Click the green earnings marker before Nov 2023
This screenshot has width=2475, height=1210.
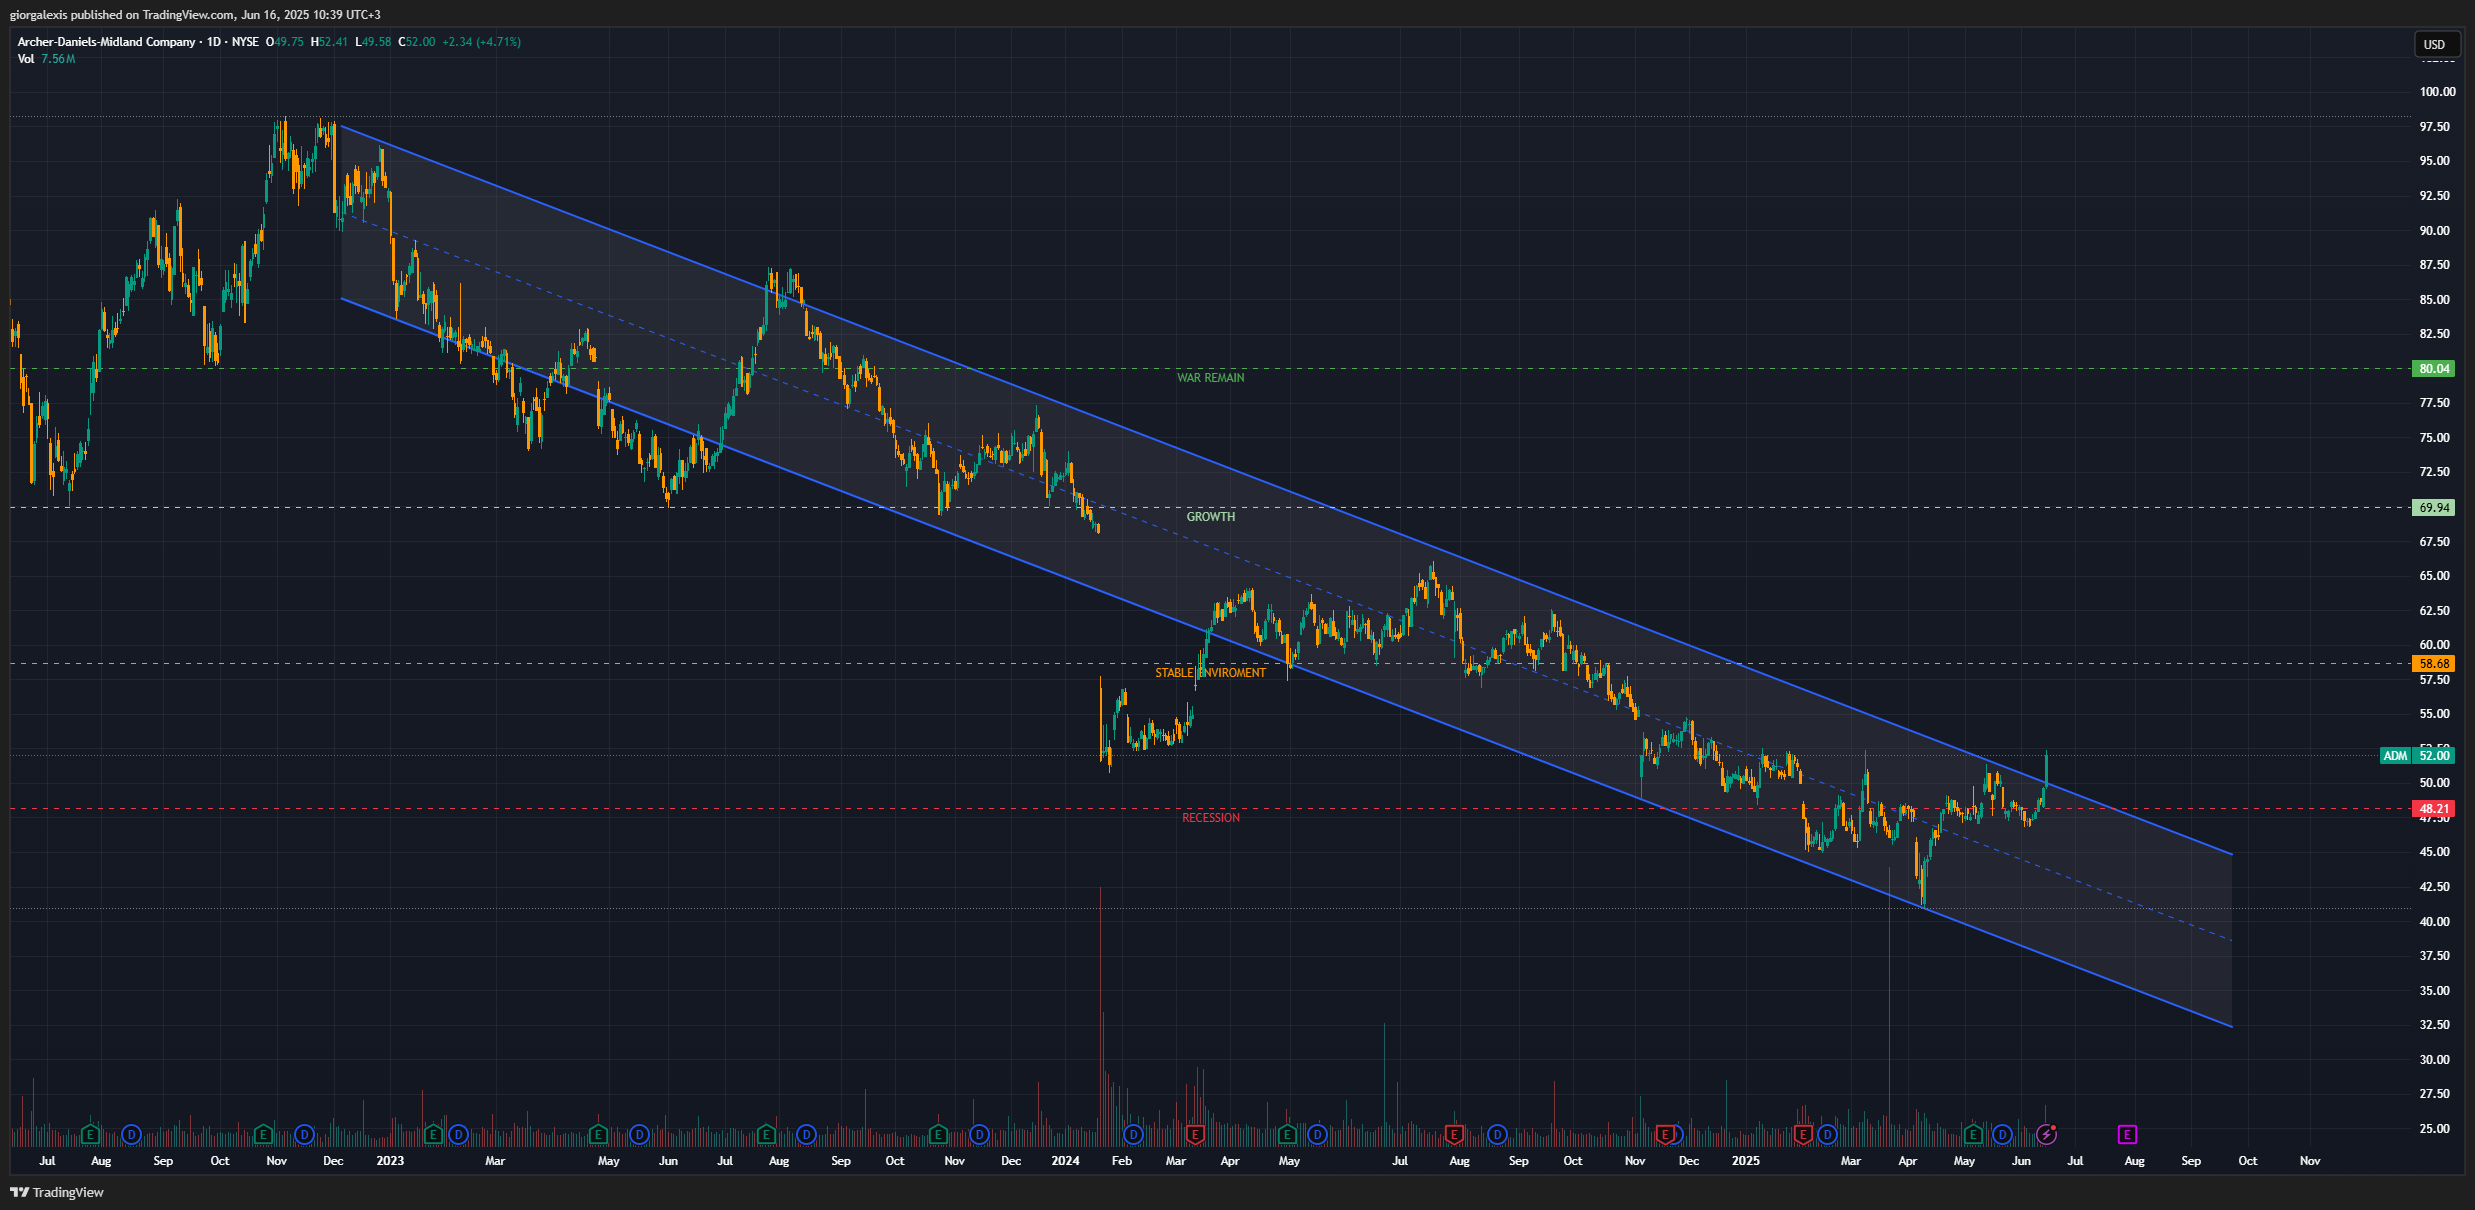point(938,1135)
